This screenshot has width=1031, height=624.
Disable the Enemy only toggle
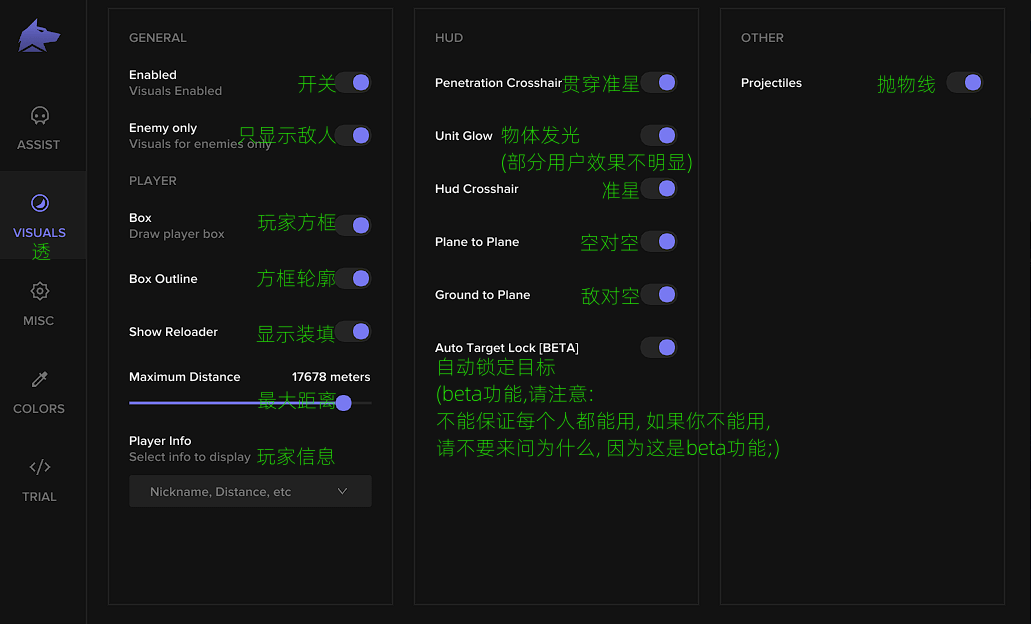[353, 136]
